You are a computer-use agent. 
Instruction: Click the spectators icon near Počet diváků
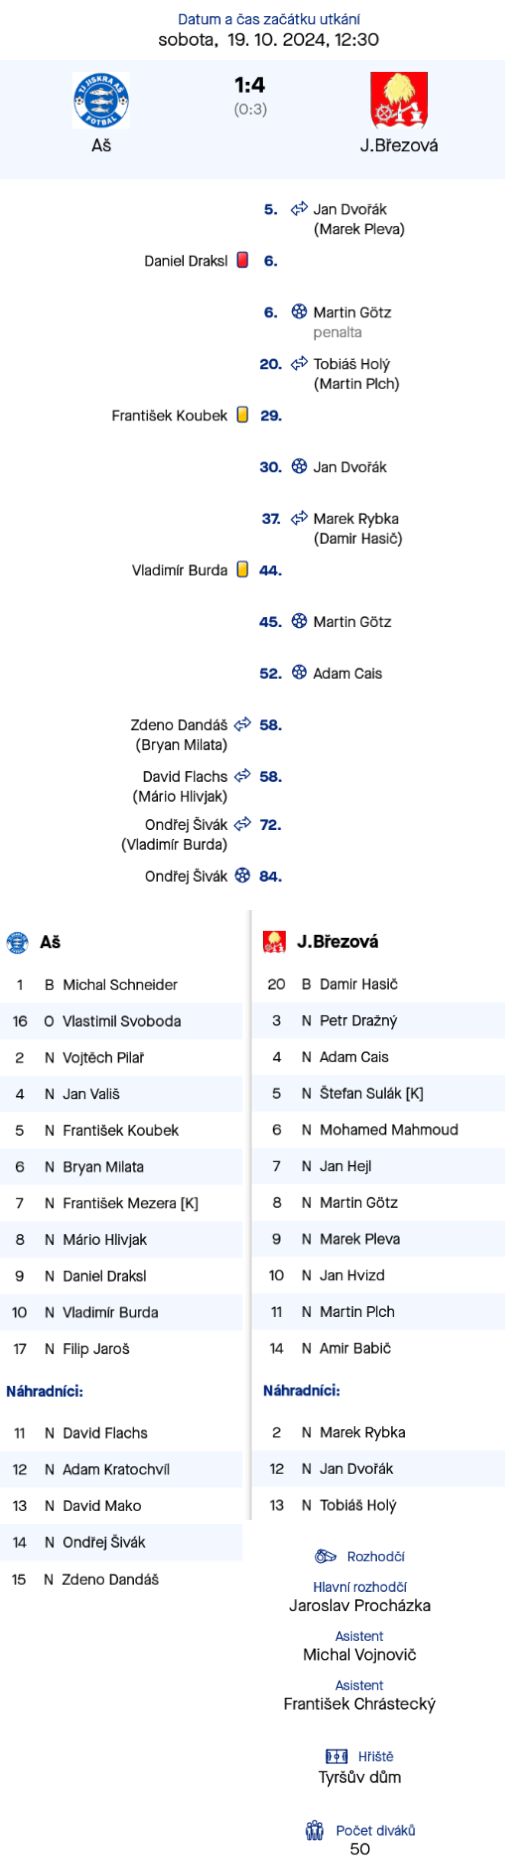pos(315,1830)
